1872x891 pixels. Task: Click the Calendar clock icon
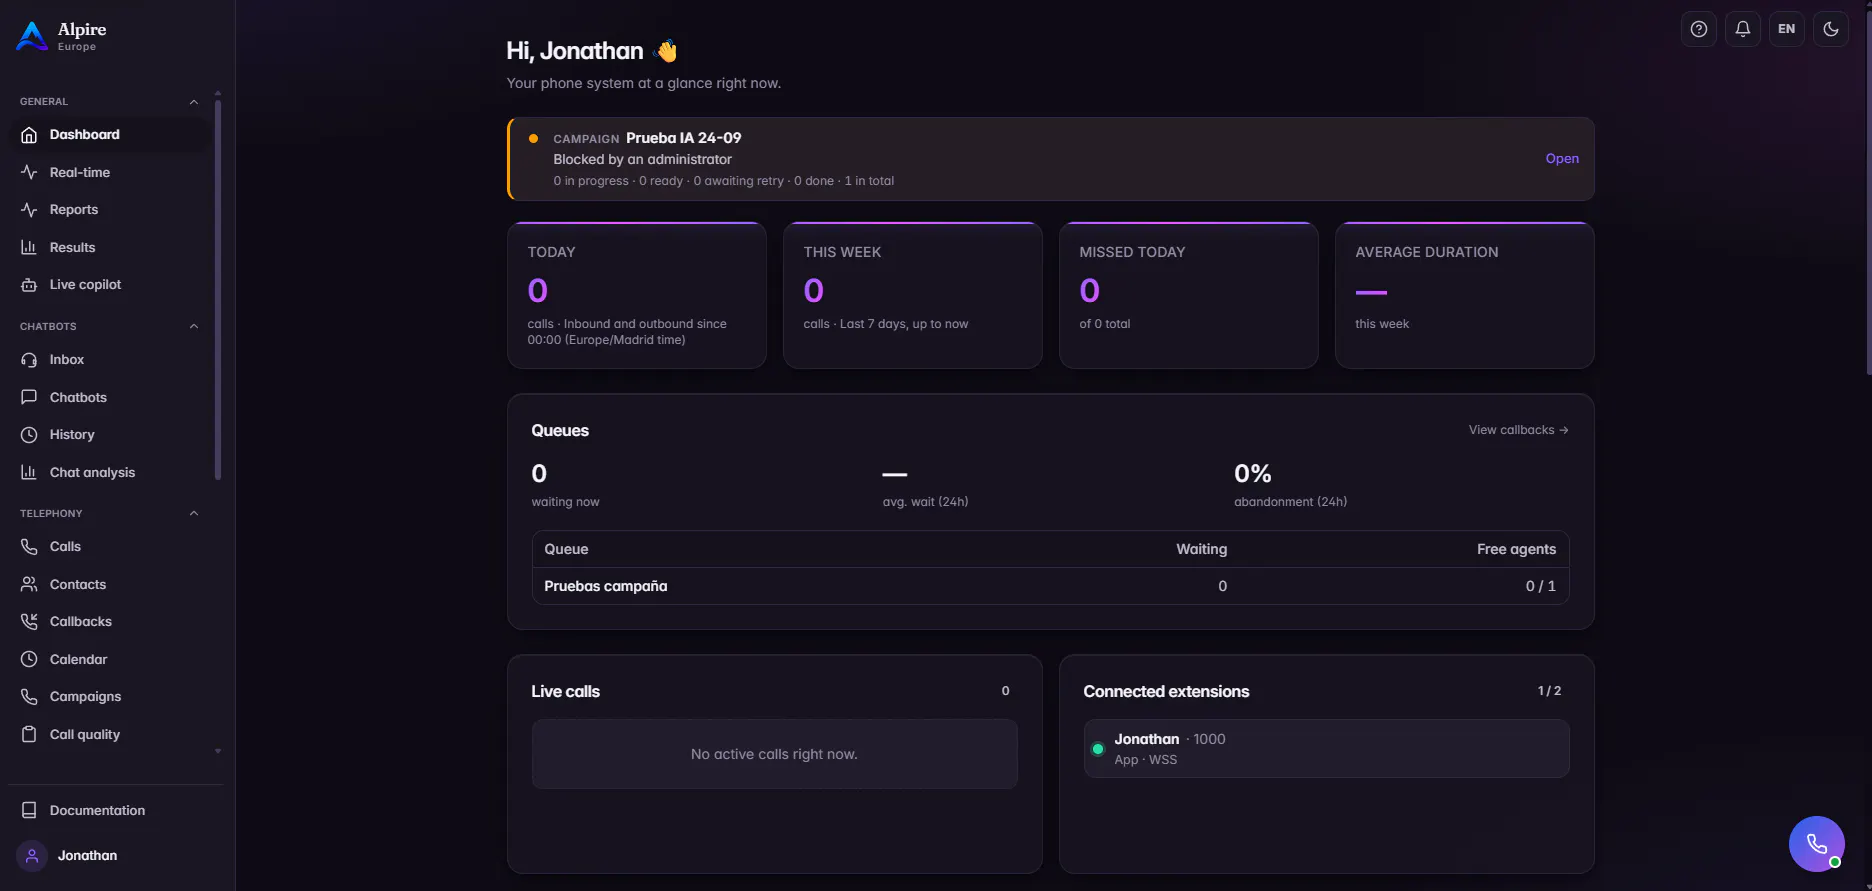point(29,659)
